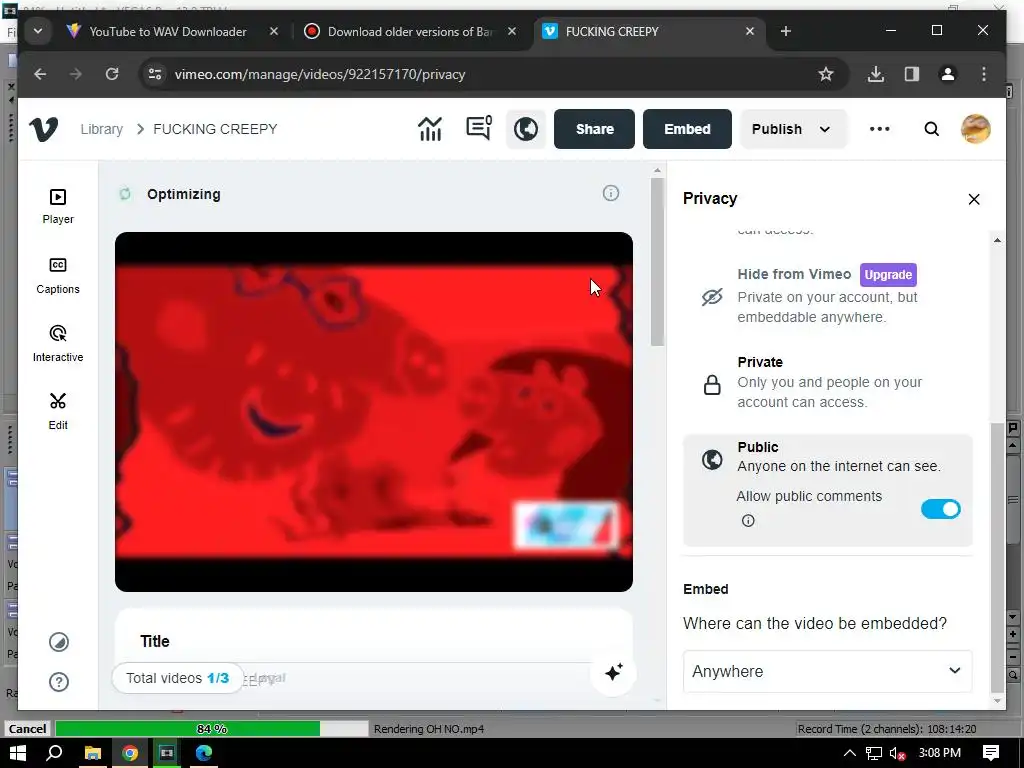Open the comments review icon
The height and width of the screenshot is (768, 1024).
click(479, 128)
